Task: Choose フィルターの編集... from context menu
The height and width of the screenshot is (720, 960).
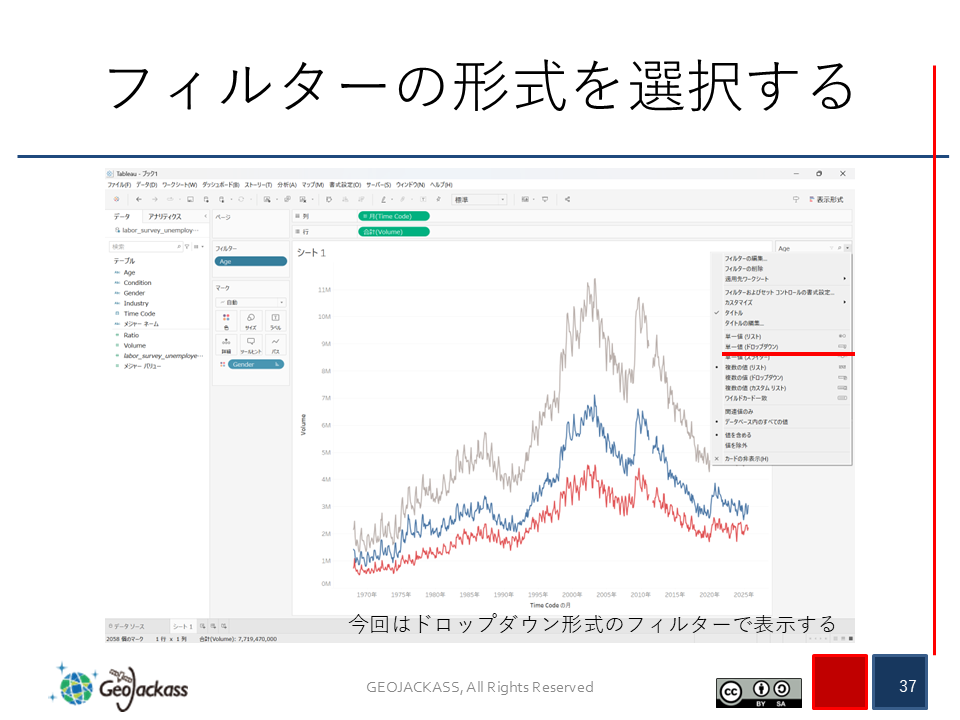Action: click(745, 258)
